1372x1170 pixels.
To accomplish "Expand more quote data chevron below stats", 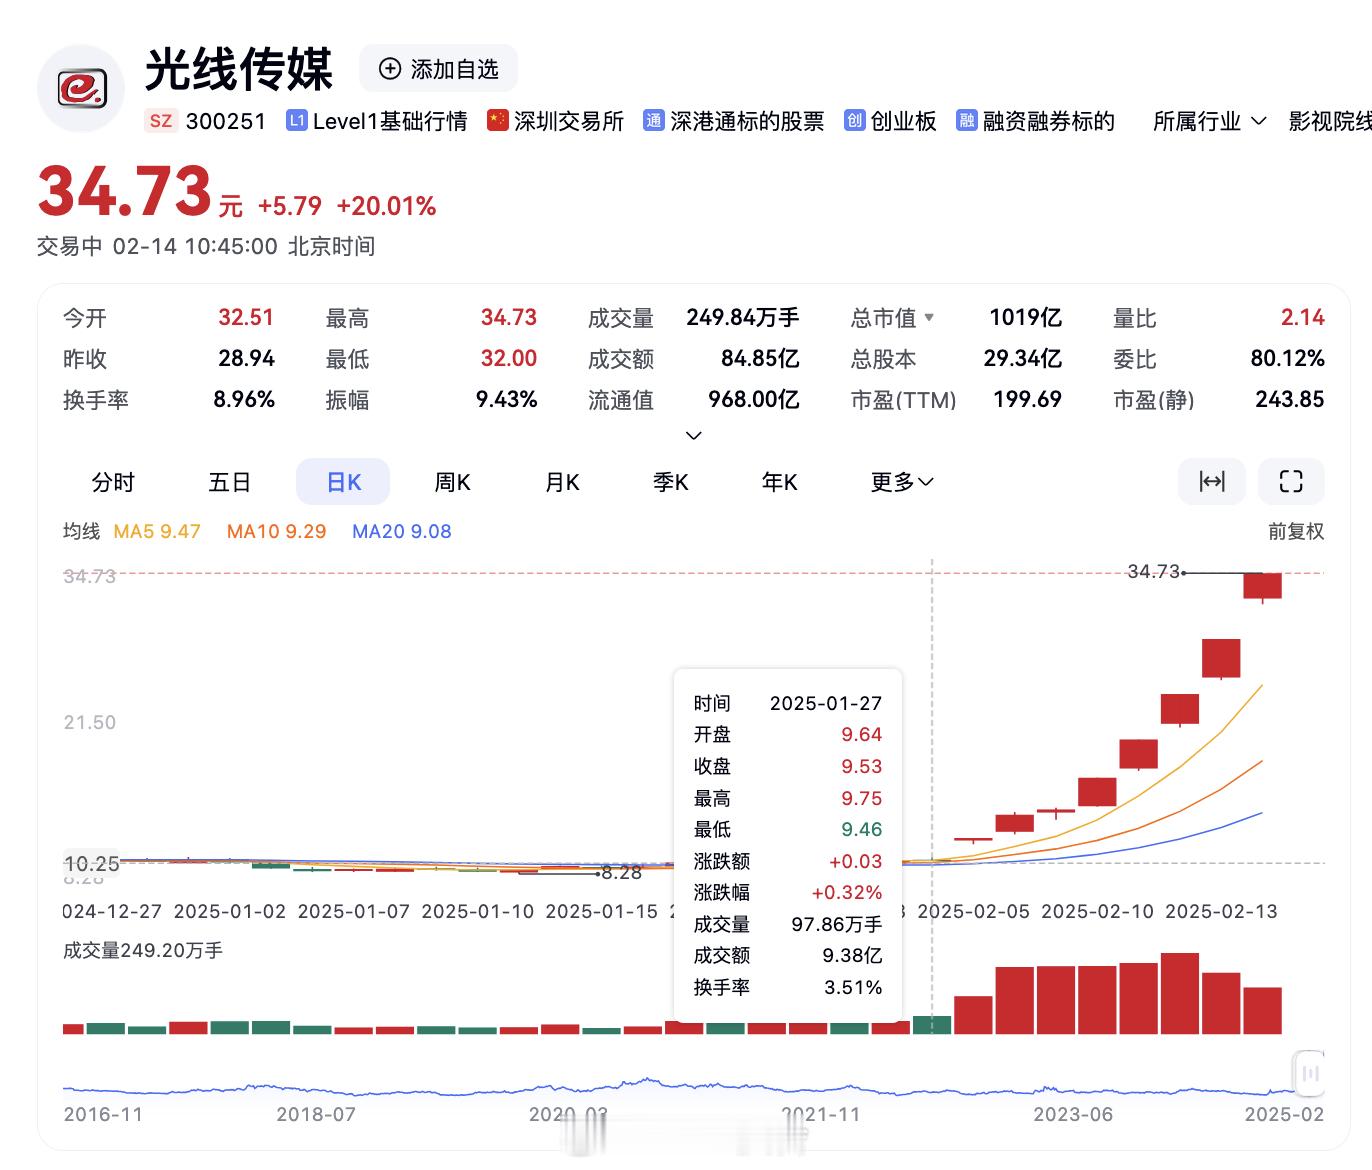I will point(693,435).
